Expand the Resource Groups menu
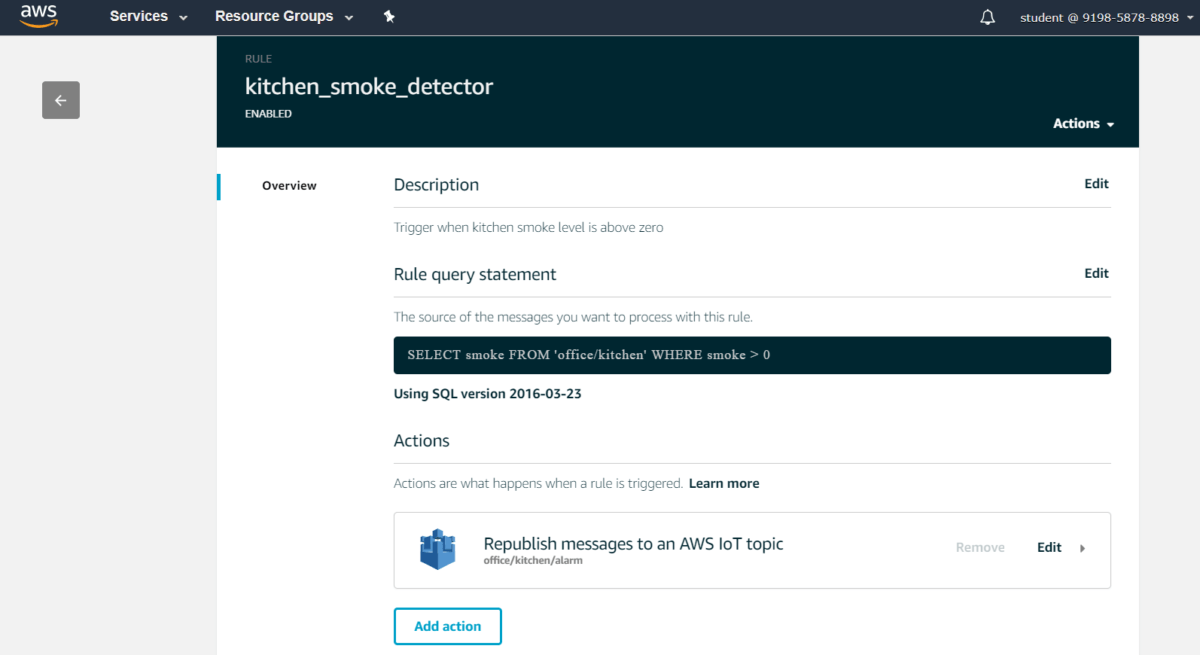Screen dimensions: 1200x655 point(285,17)
